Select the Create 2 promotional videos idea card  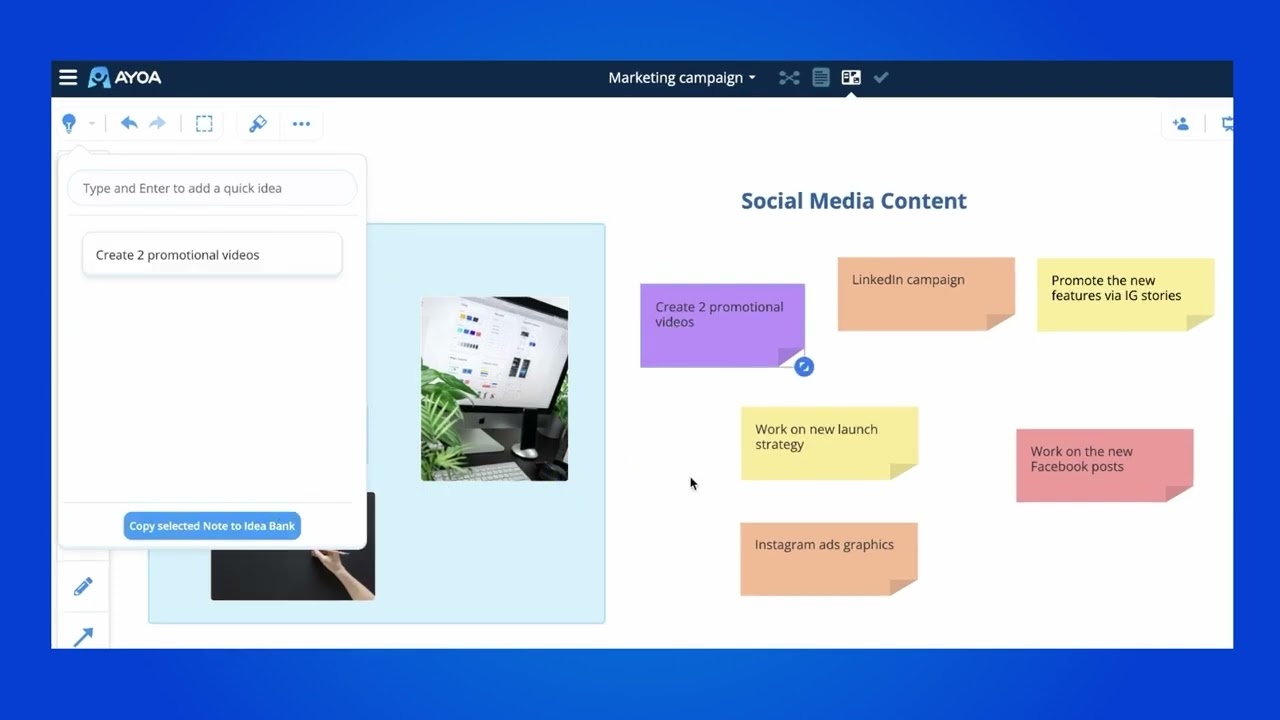(x=212, y=255)
